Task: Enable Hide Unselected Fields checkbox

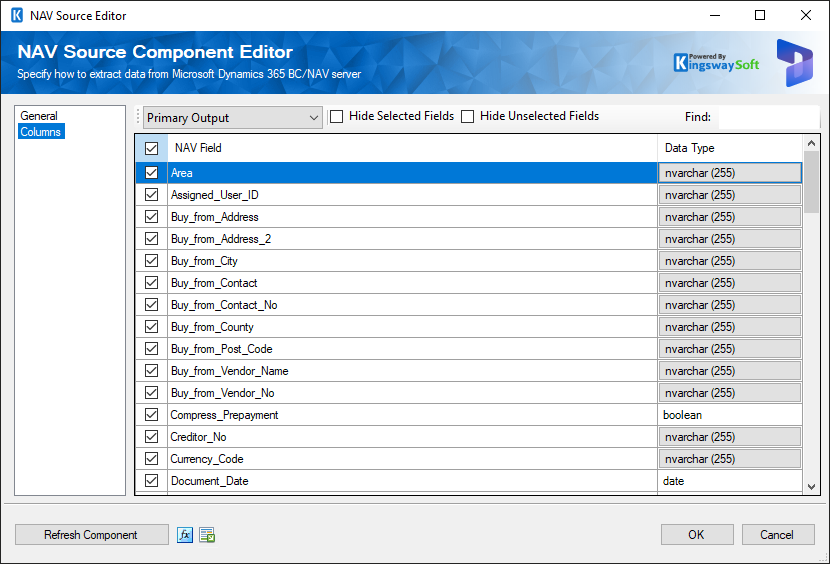Action: tap(467, 116)
